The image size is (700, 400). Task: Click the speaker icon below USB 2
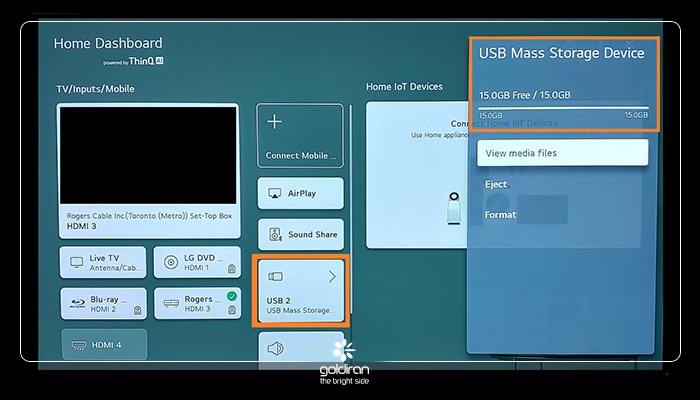[277, 350]
